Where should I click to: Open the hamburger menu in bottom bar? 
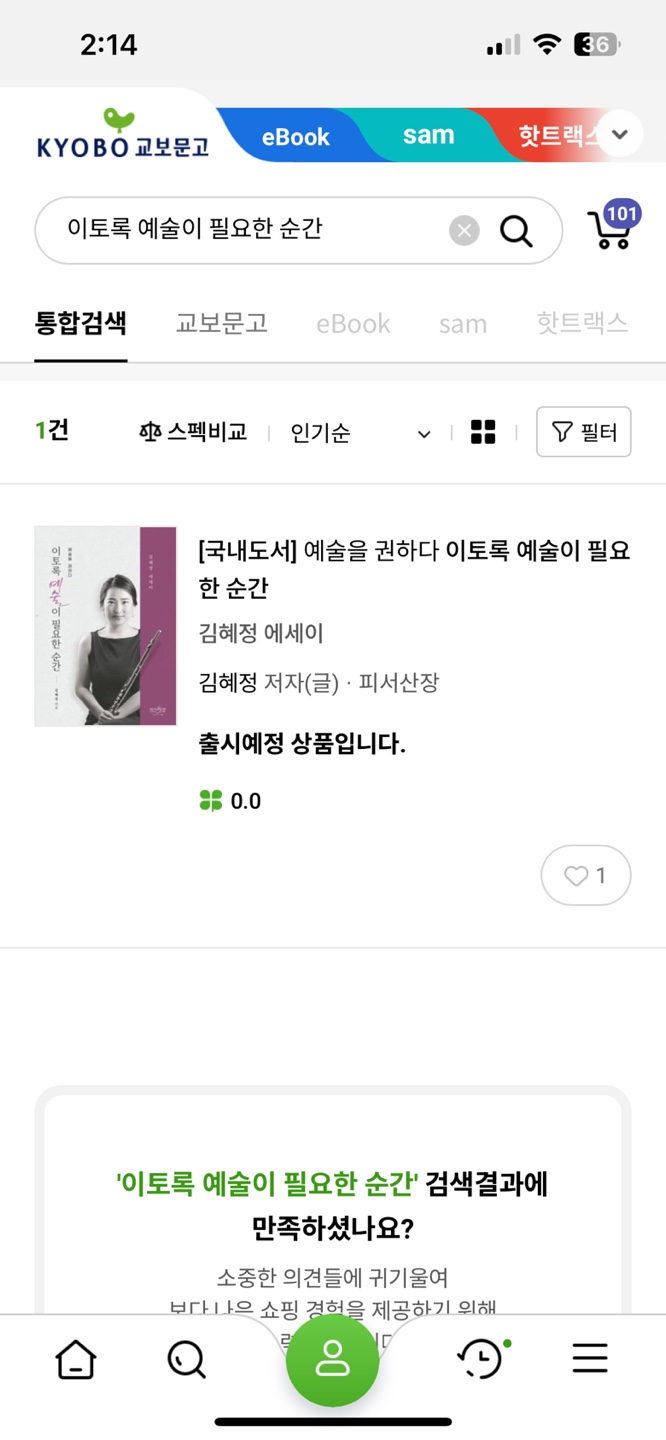pyautogui.click(x=590, y=1358)
